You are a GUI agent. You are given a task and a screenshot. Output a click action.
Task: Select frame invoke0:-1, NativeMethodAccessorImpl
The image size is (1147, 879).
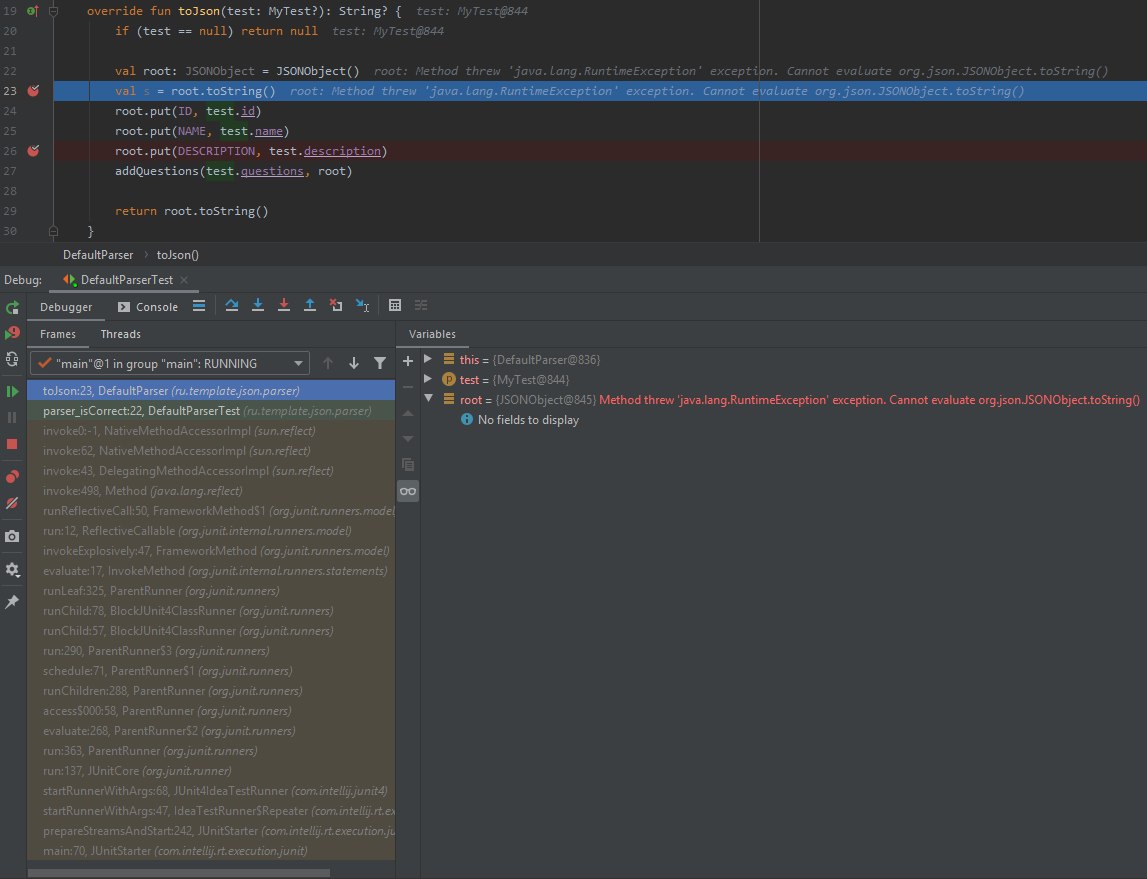[211, 431]
